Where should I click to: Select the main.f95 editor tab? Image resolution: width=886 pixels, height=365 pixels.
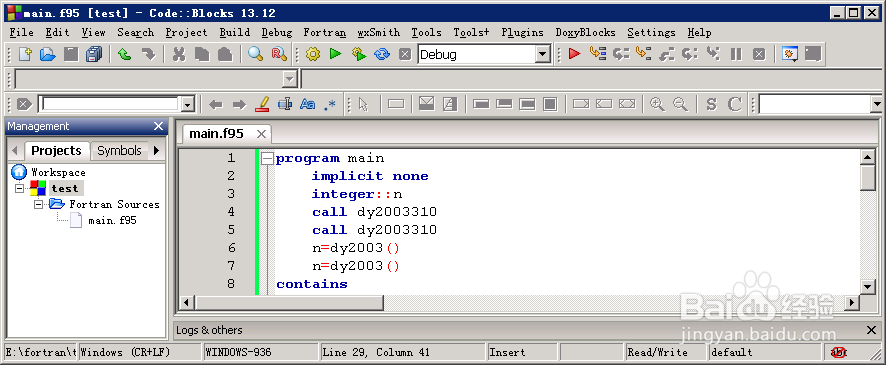[x=216, y=134]
